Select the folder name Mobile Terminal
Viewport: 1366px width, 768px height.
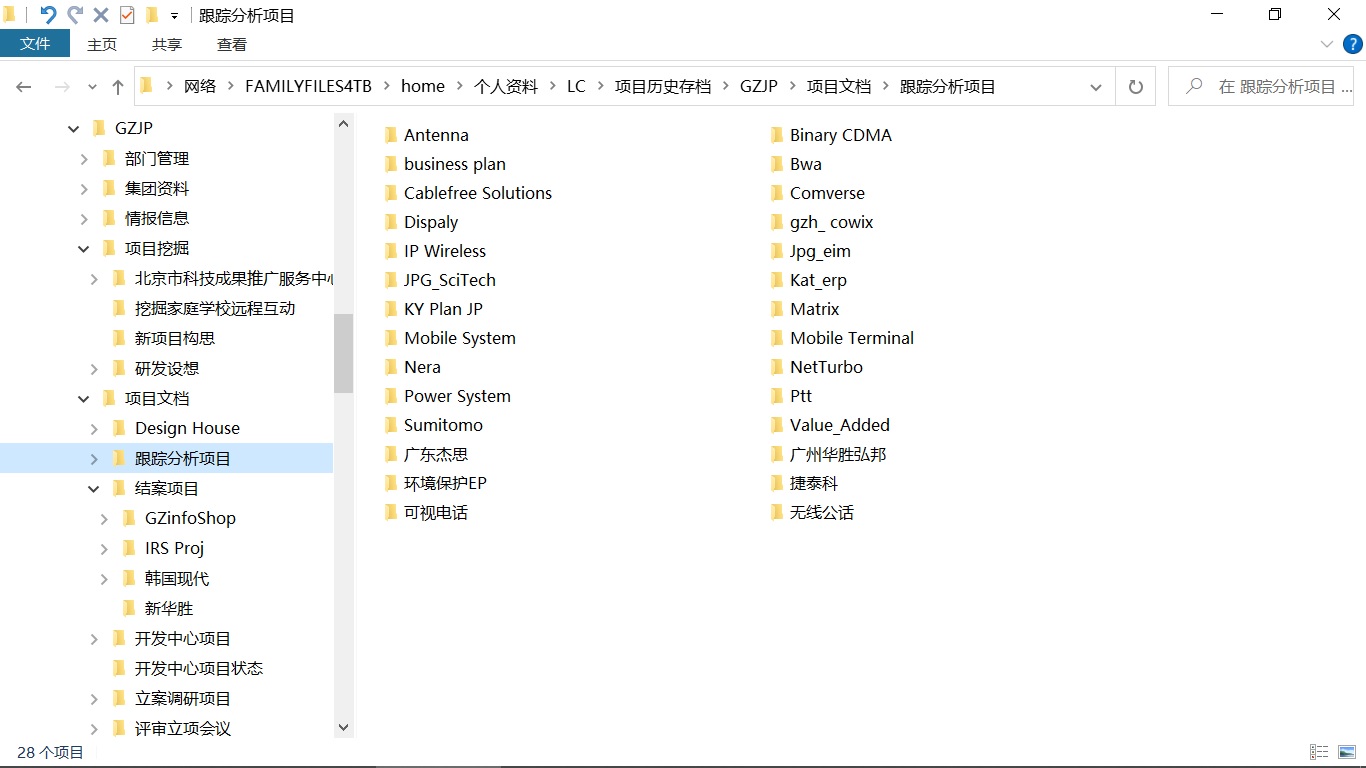coord(852,338)
